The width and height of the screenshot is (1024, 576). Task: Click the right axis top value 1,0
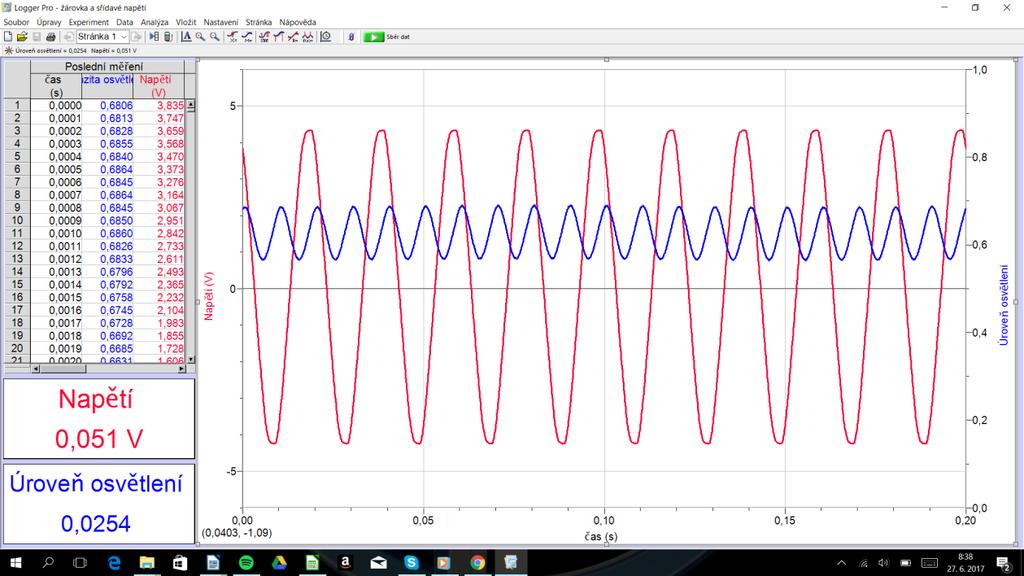click(x=980, y=70)
